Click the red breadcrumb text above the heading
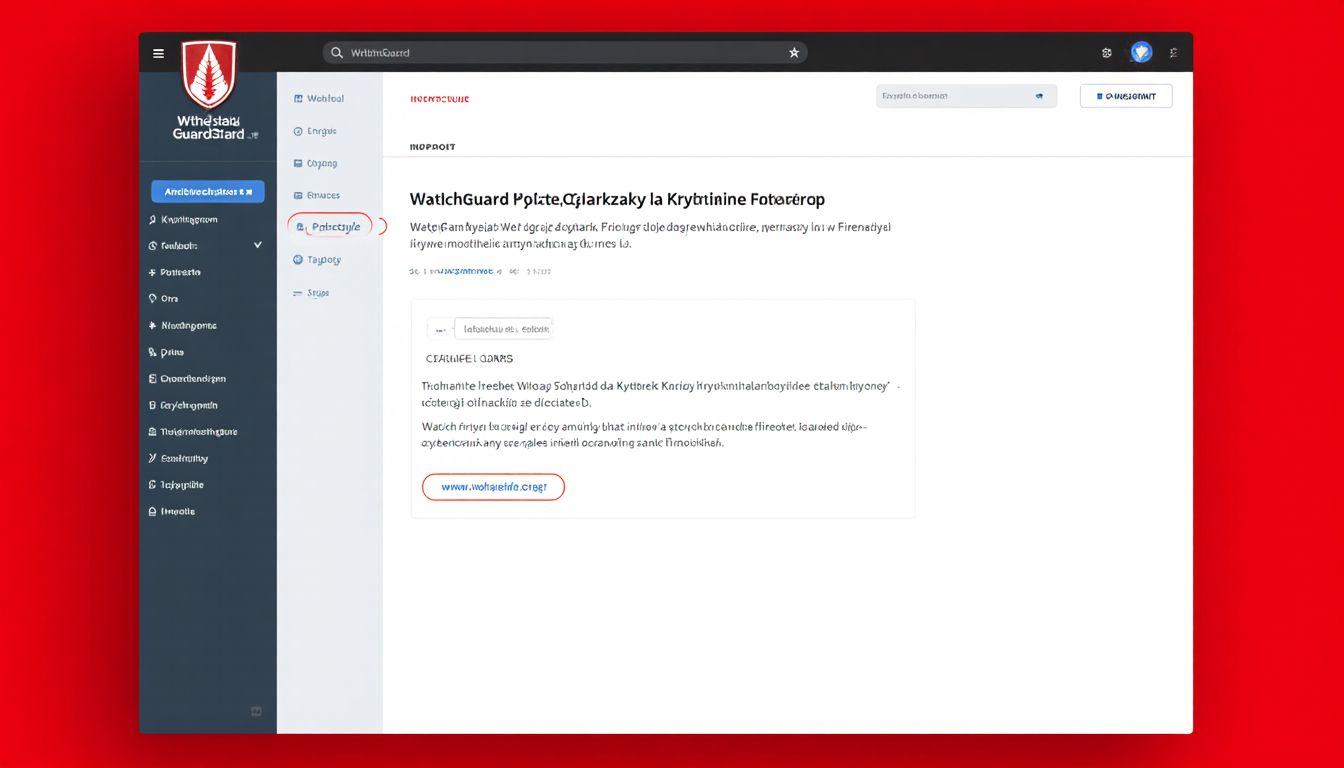Viewport: 1344px width, 768px height. 439,99
